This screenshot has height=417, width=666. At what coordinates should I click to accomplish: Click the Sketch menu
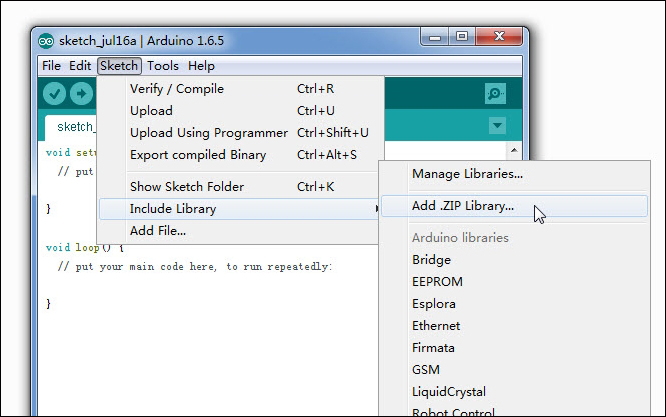[x=119, y=66]
